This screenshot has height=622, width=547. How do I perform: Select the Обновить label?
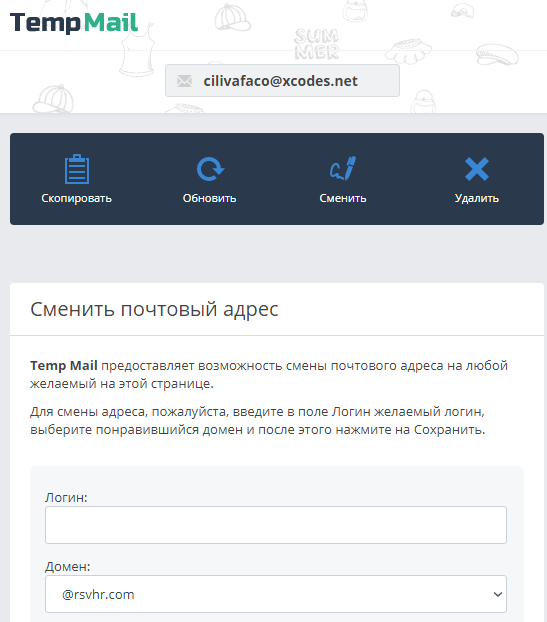[x=209, y=198]
